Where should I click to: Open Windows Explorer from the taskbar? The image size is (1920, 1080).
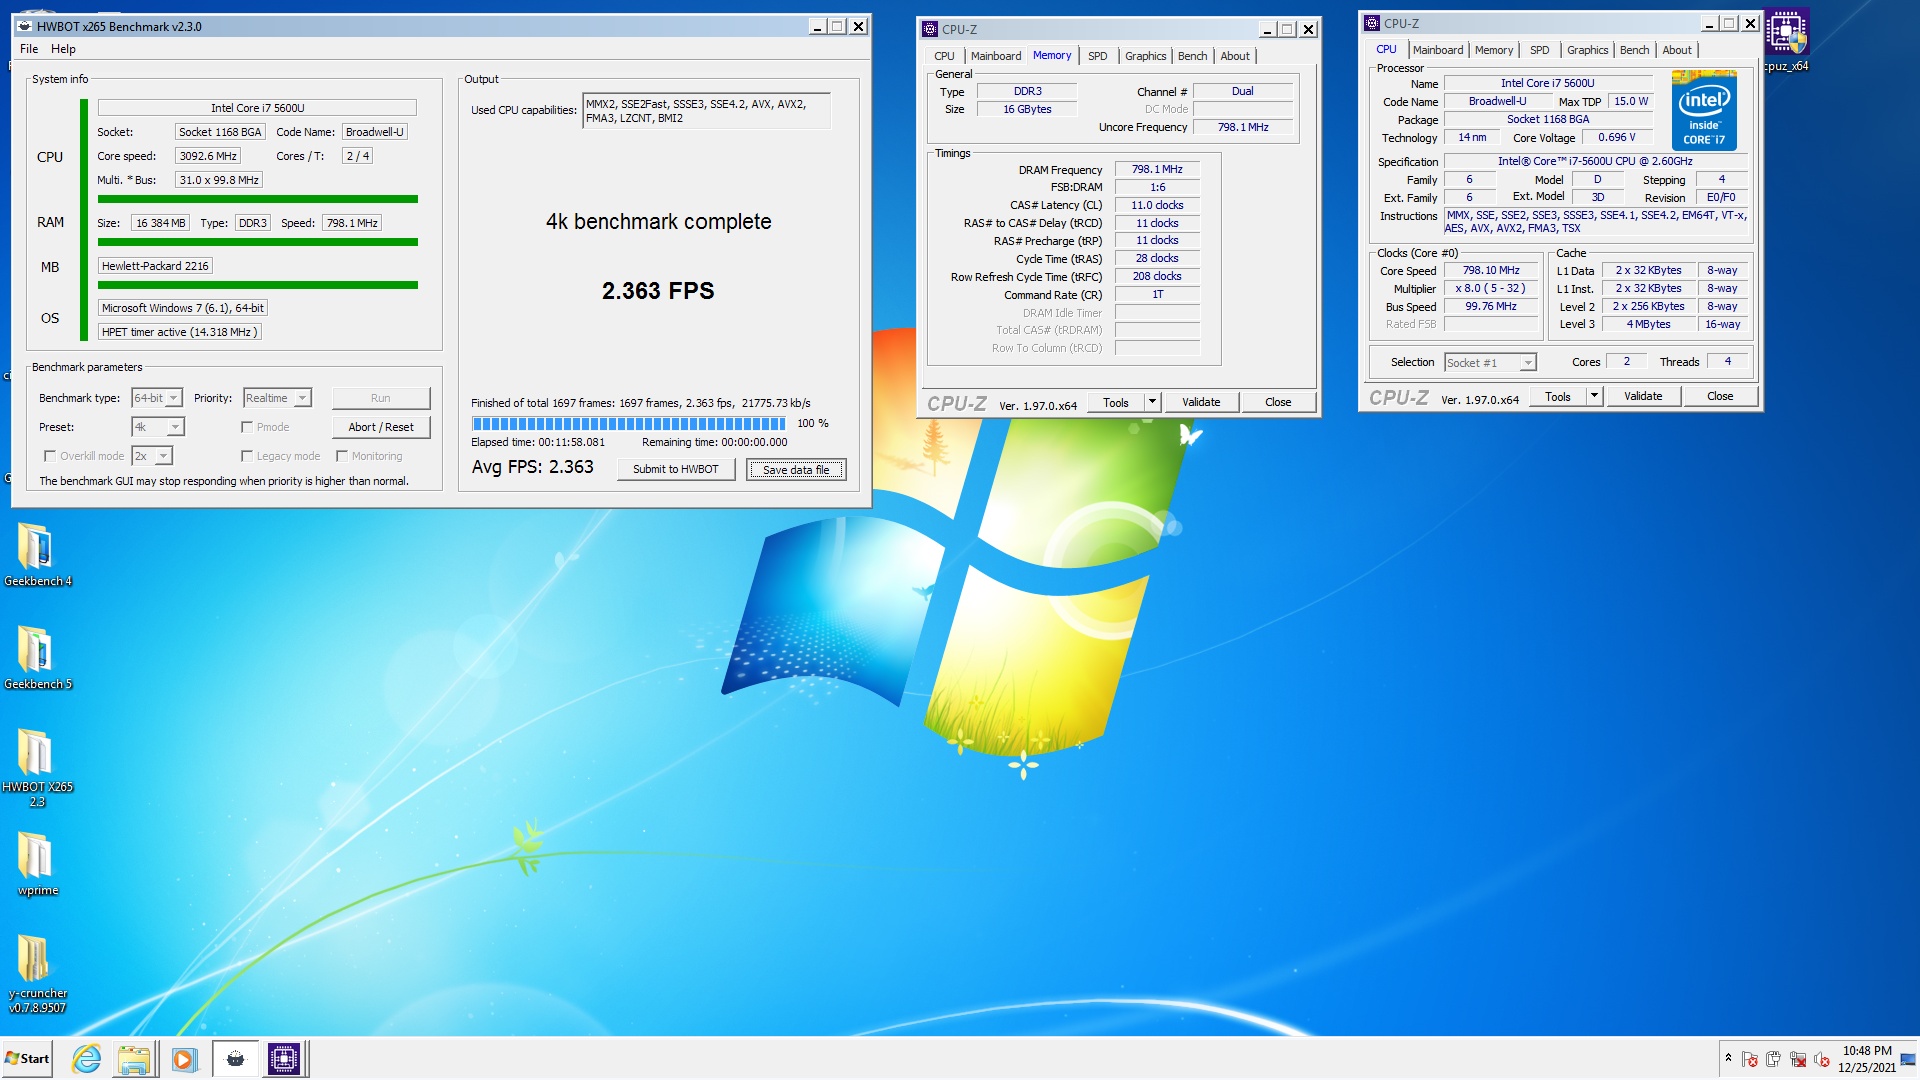point(134,1059)
